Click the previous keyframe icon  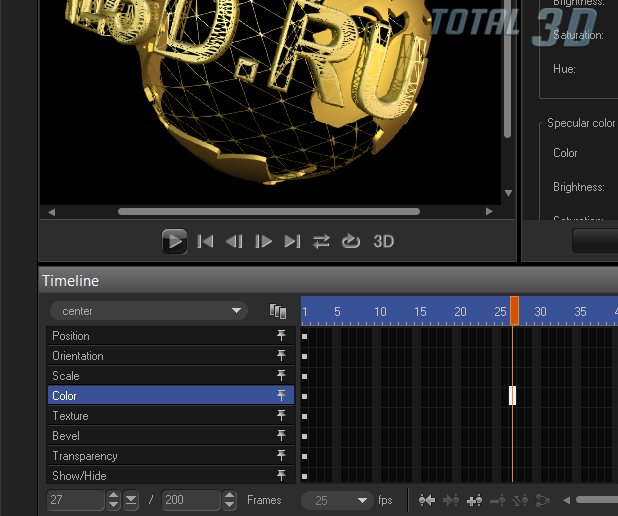[x=427, y=500]
